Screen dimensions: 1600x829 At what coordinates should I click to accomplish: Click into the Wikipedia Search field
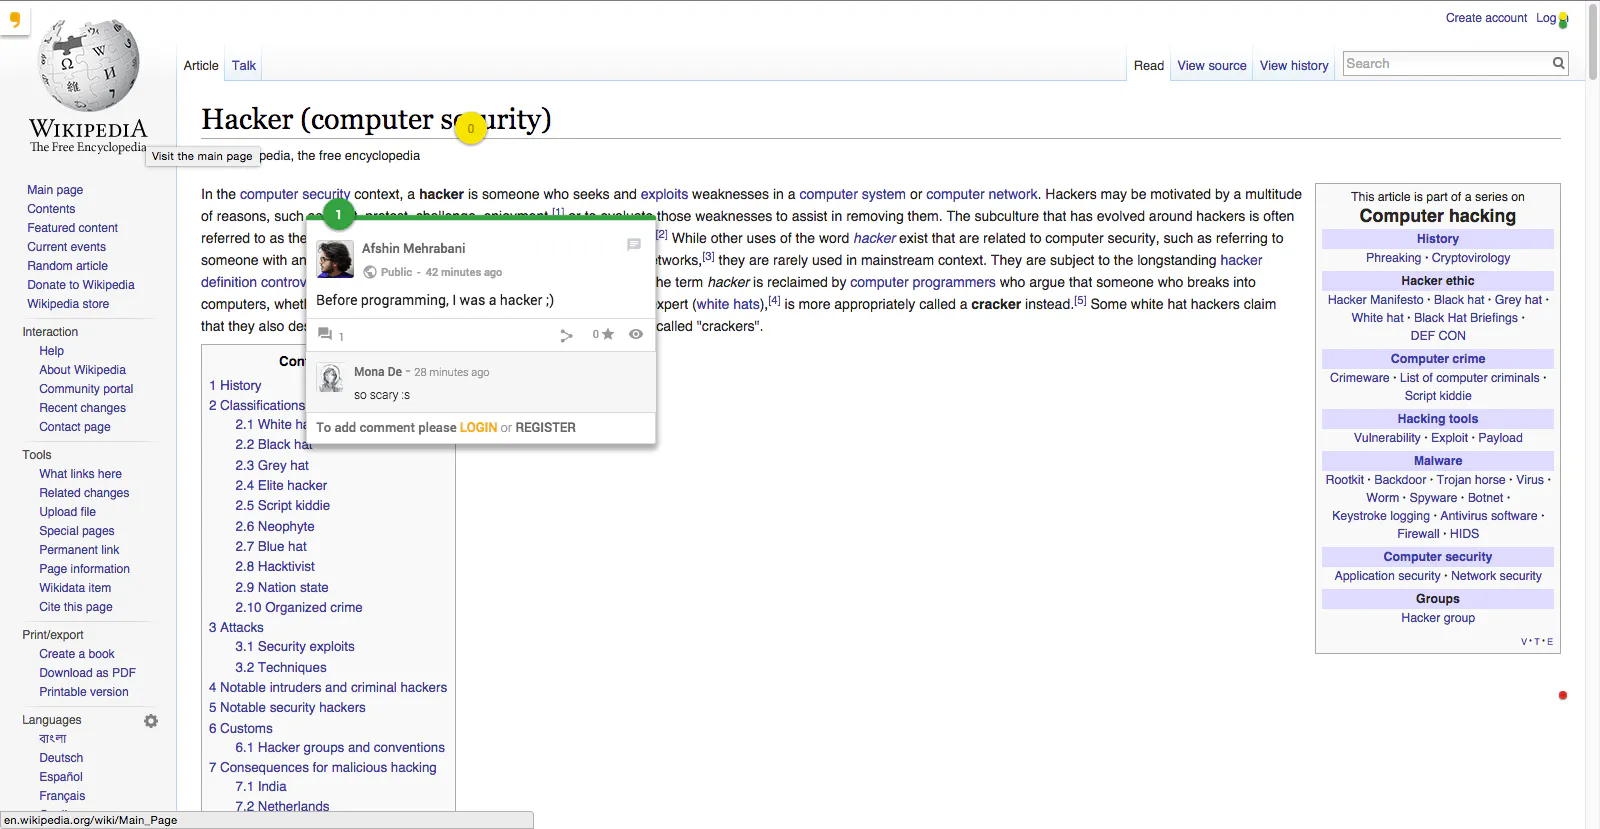pyautogui.click(x=1446, y=64)
